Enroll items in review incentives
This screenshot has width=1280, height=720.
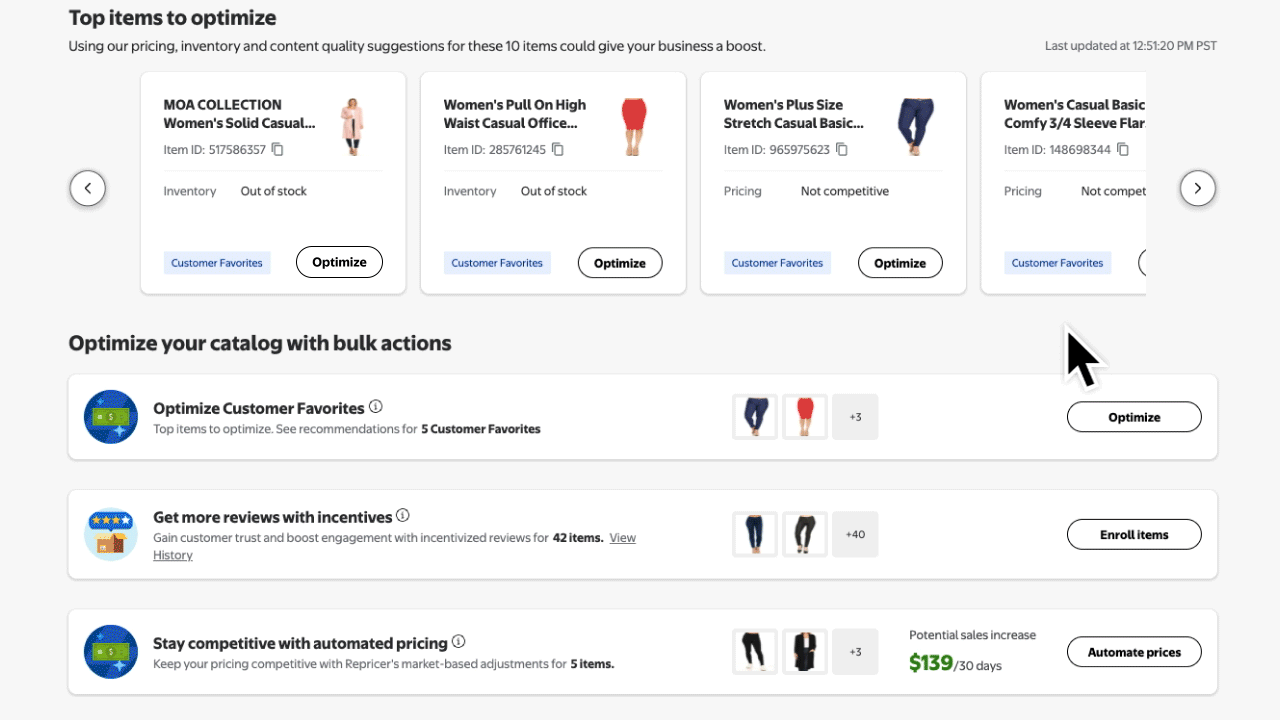(x=1134, y=534)
